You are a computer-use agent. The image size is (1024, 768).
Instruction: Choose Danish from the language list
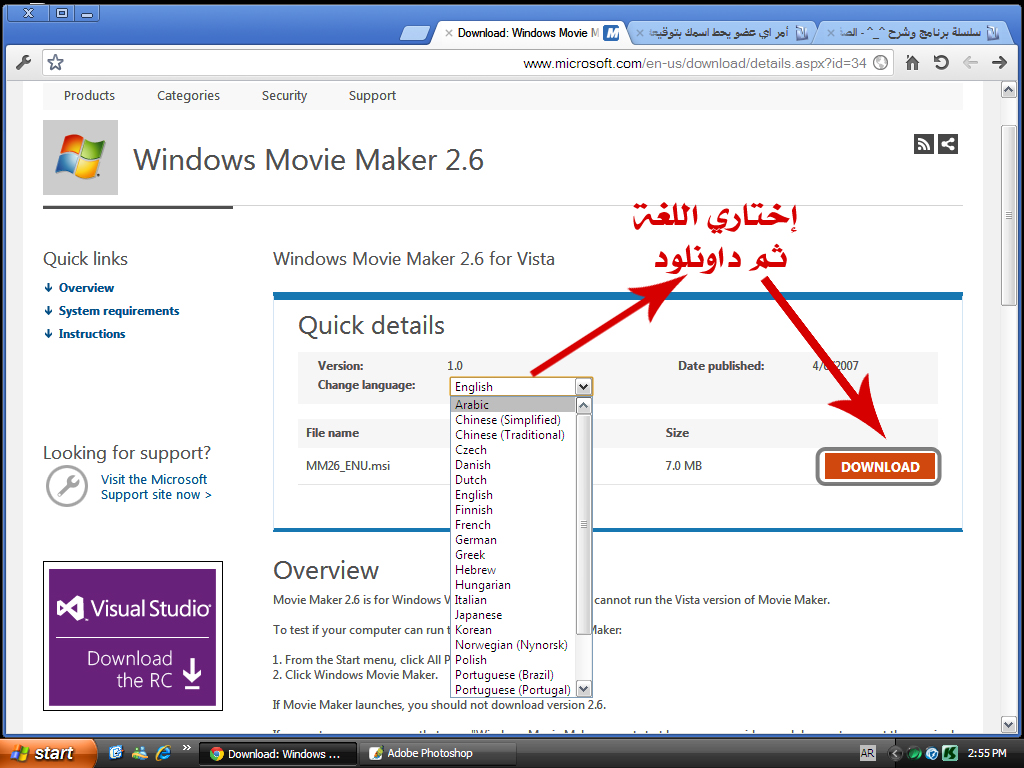[513, 465]
